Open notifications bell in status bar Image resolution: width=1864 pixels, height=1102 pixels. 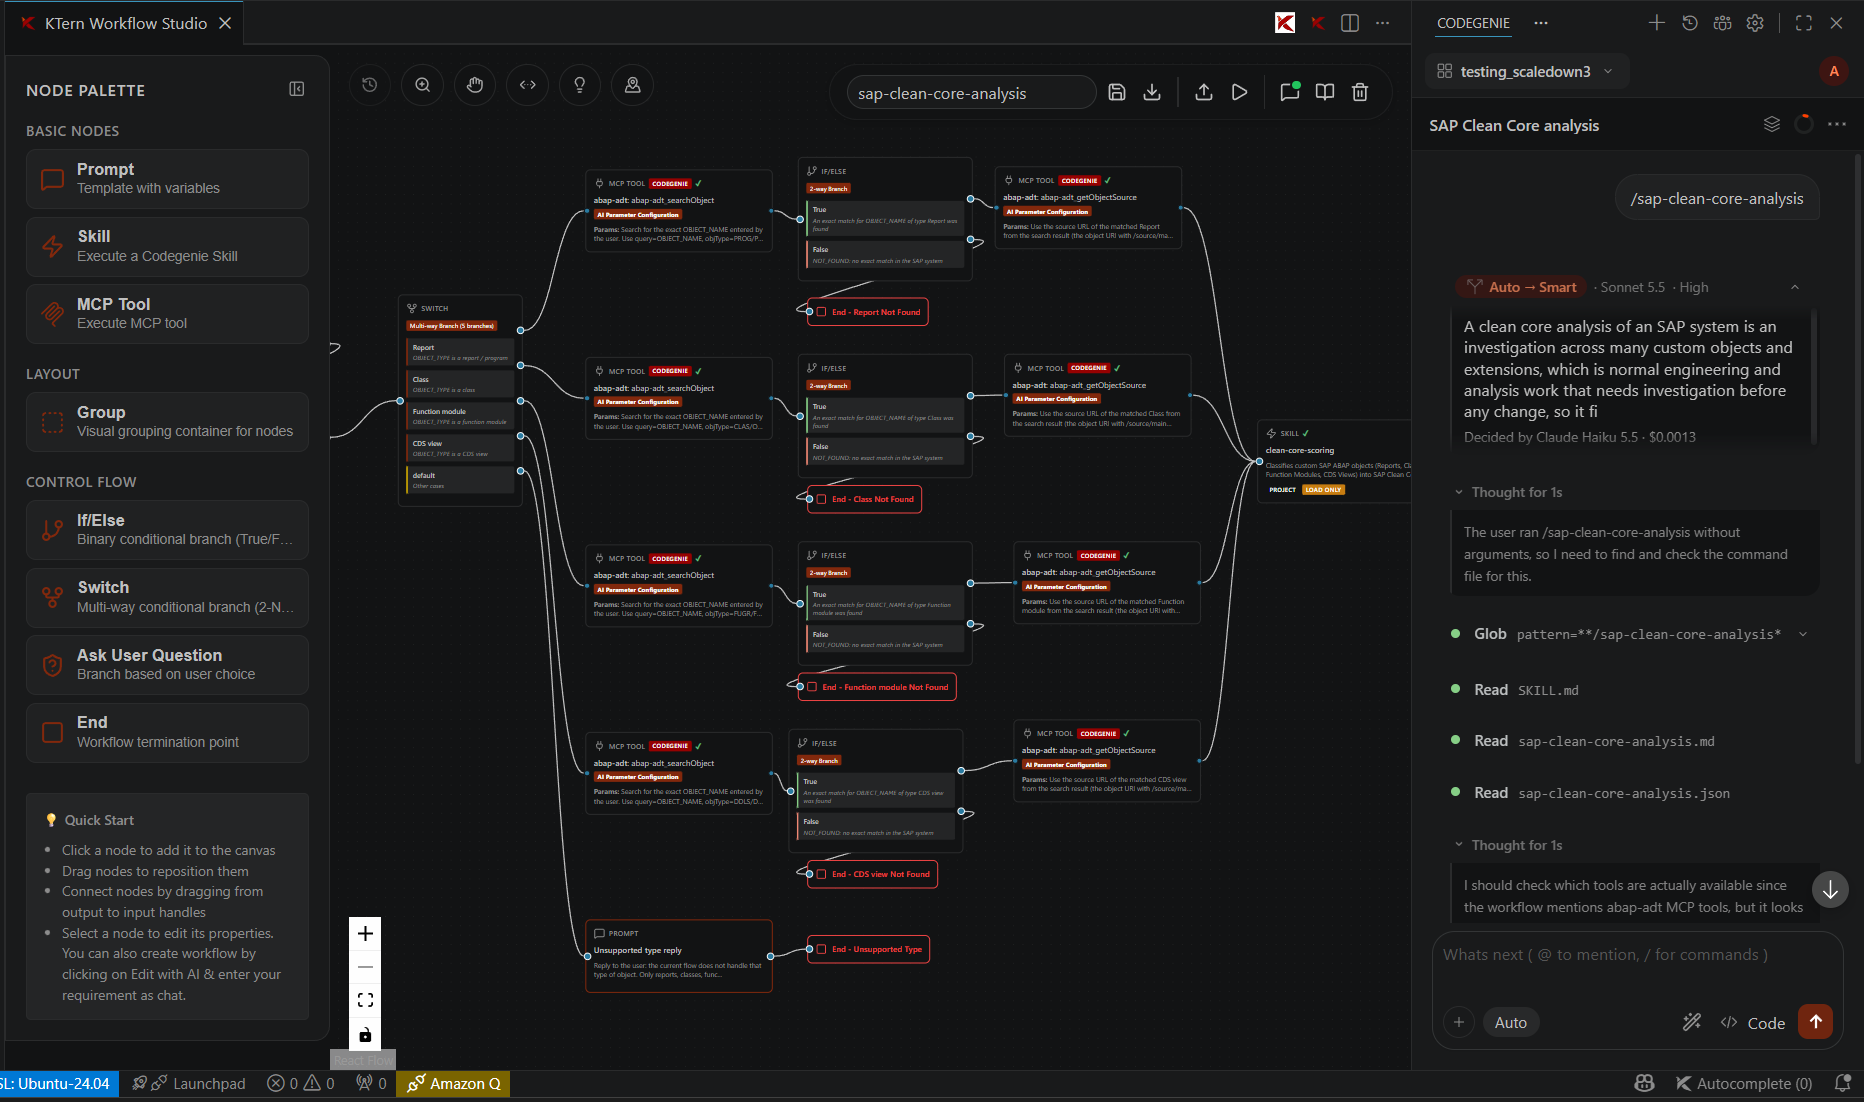click(x=1843, y=1084)
